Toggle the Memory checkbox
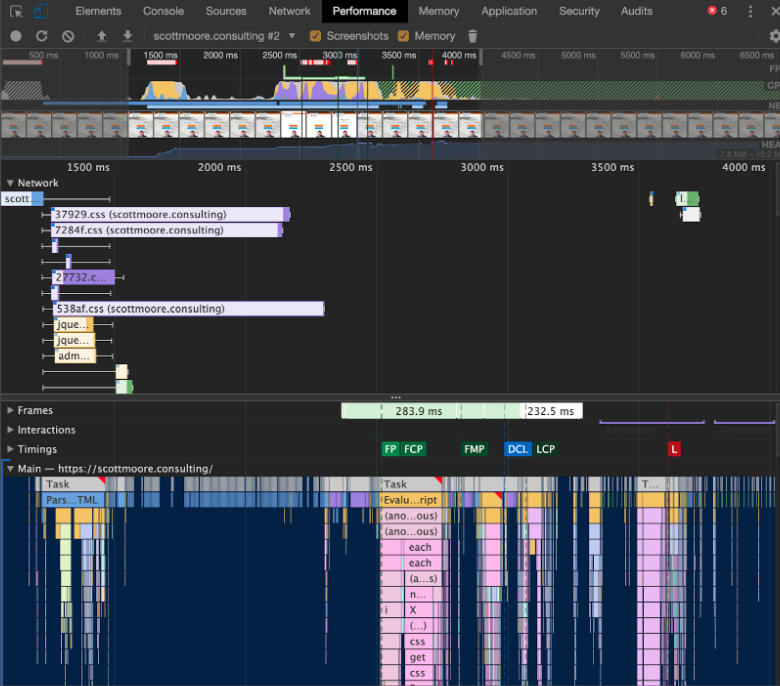780x686 pixels. 403,36
